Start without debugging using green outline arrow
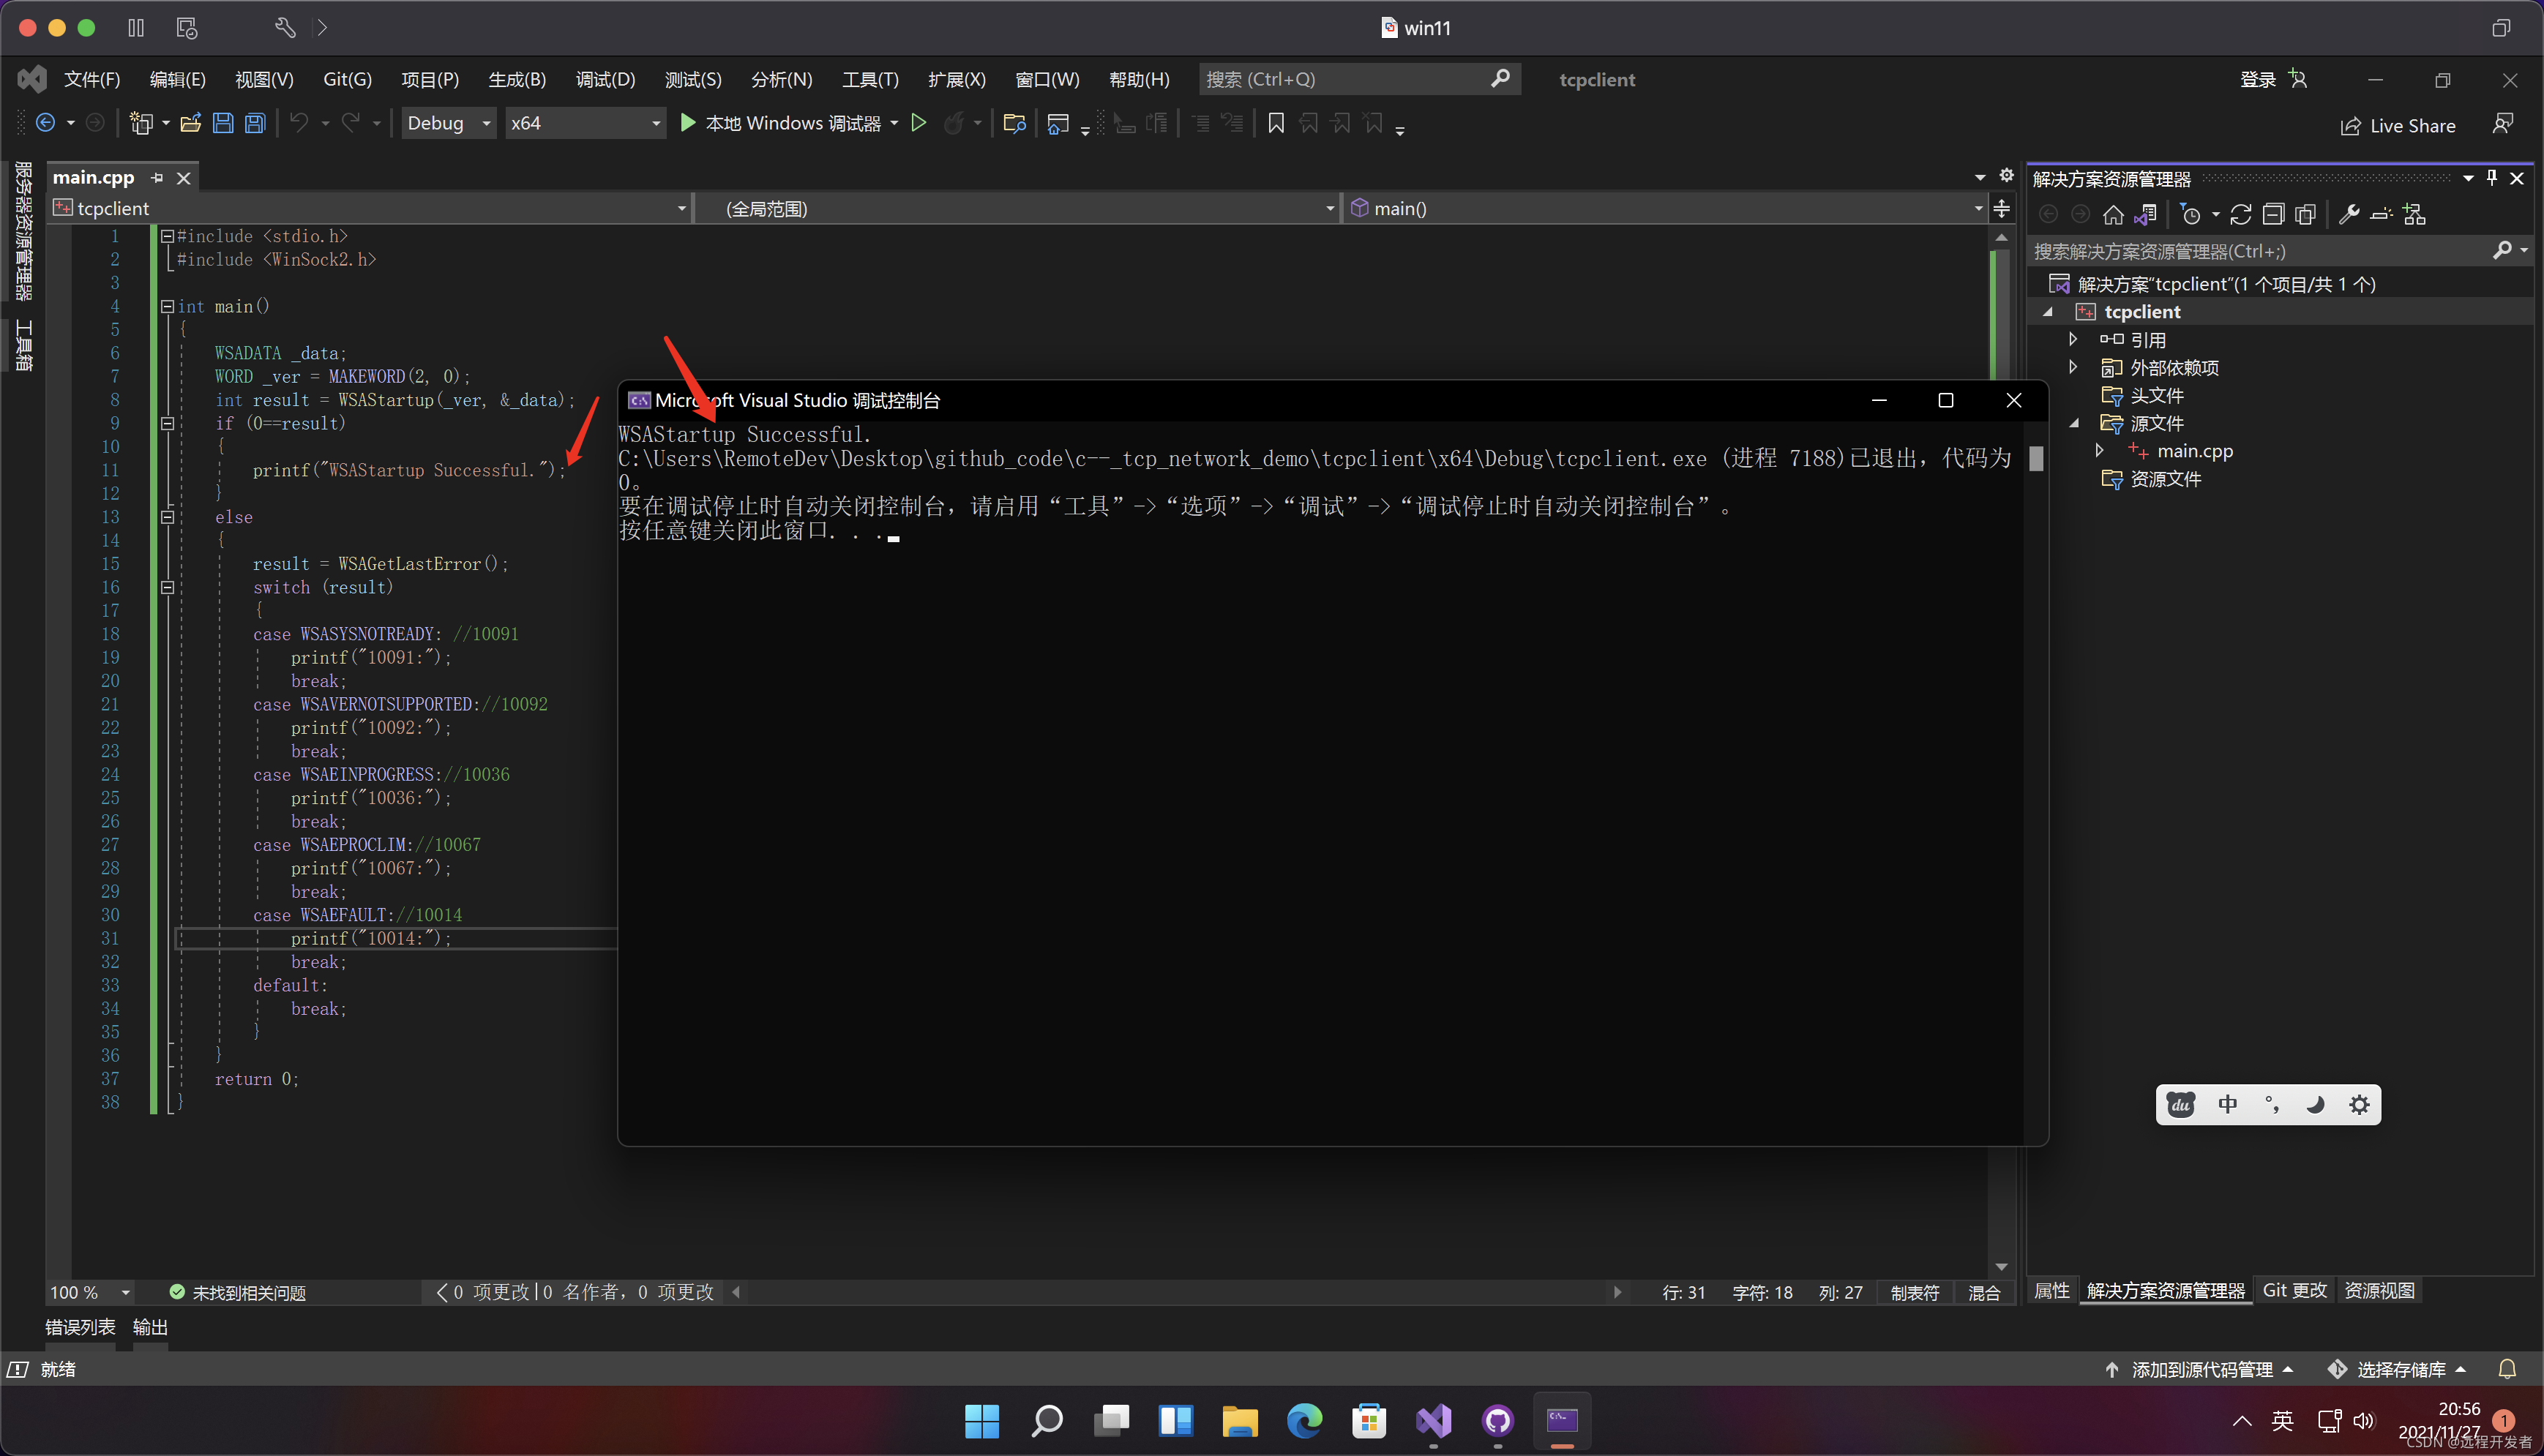The width and height of the screenshot is (2544, 1456). pyautogui.click(x=919, y=123)
